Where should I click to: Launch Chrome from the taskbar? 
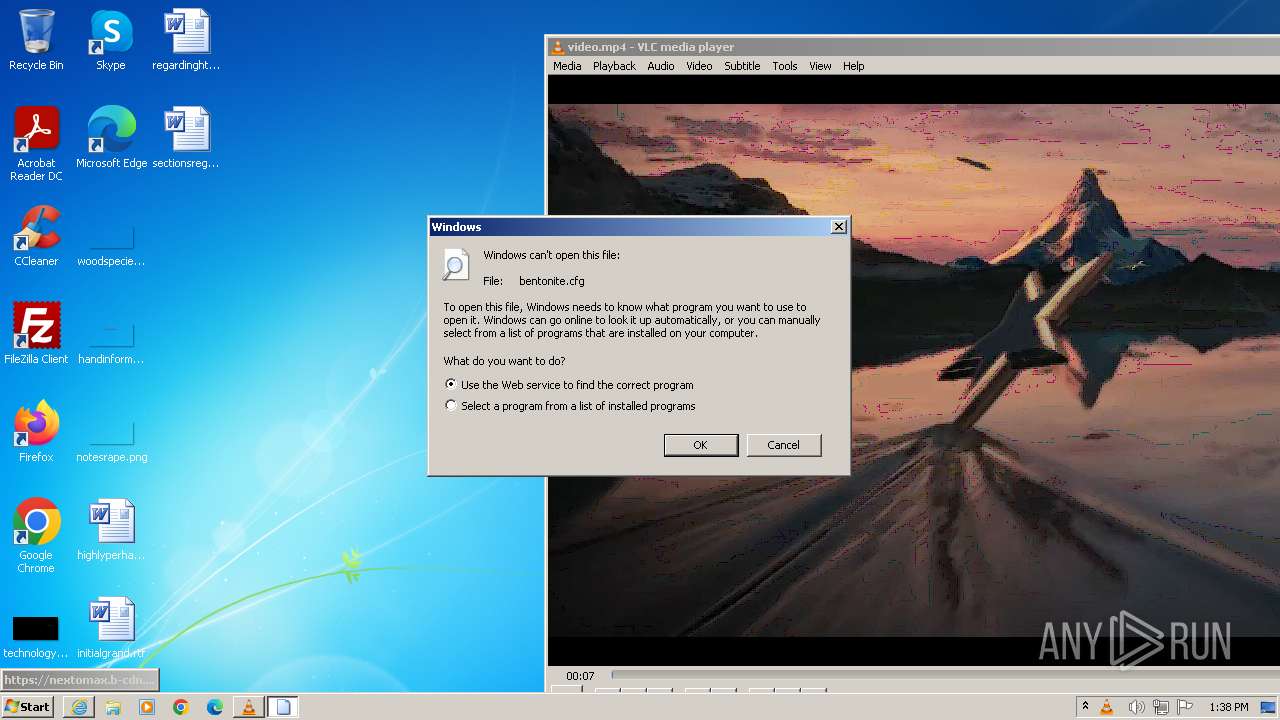point(181,707)
